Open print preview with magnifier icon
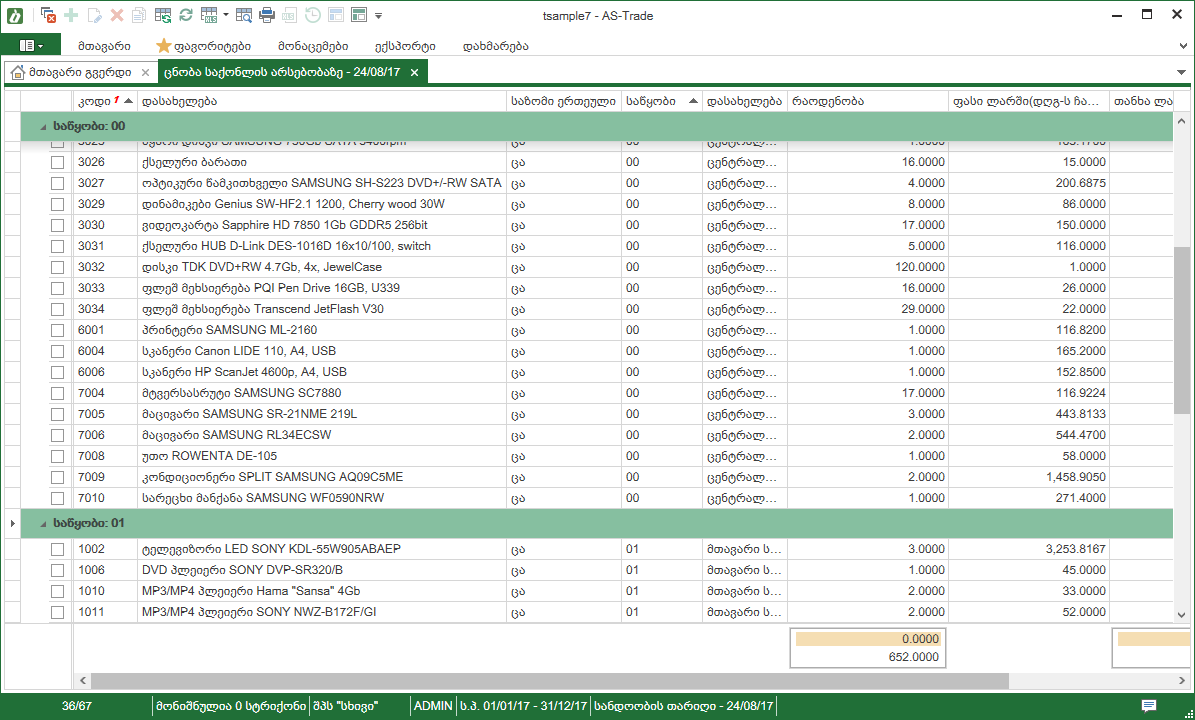 pyautogui.click(x=243, y=15)
